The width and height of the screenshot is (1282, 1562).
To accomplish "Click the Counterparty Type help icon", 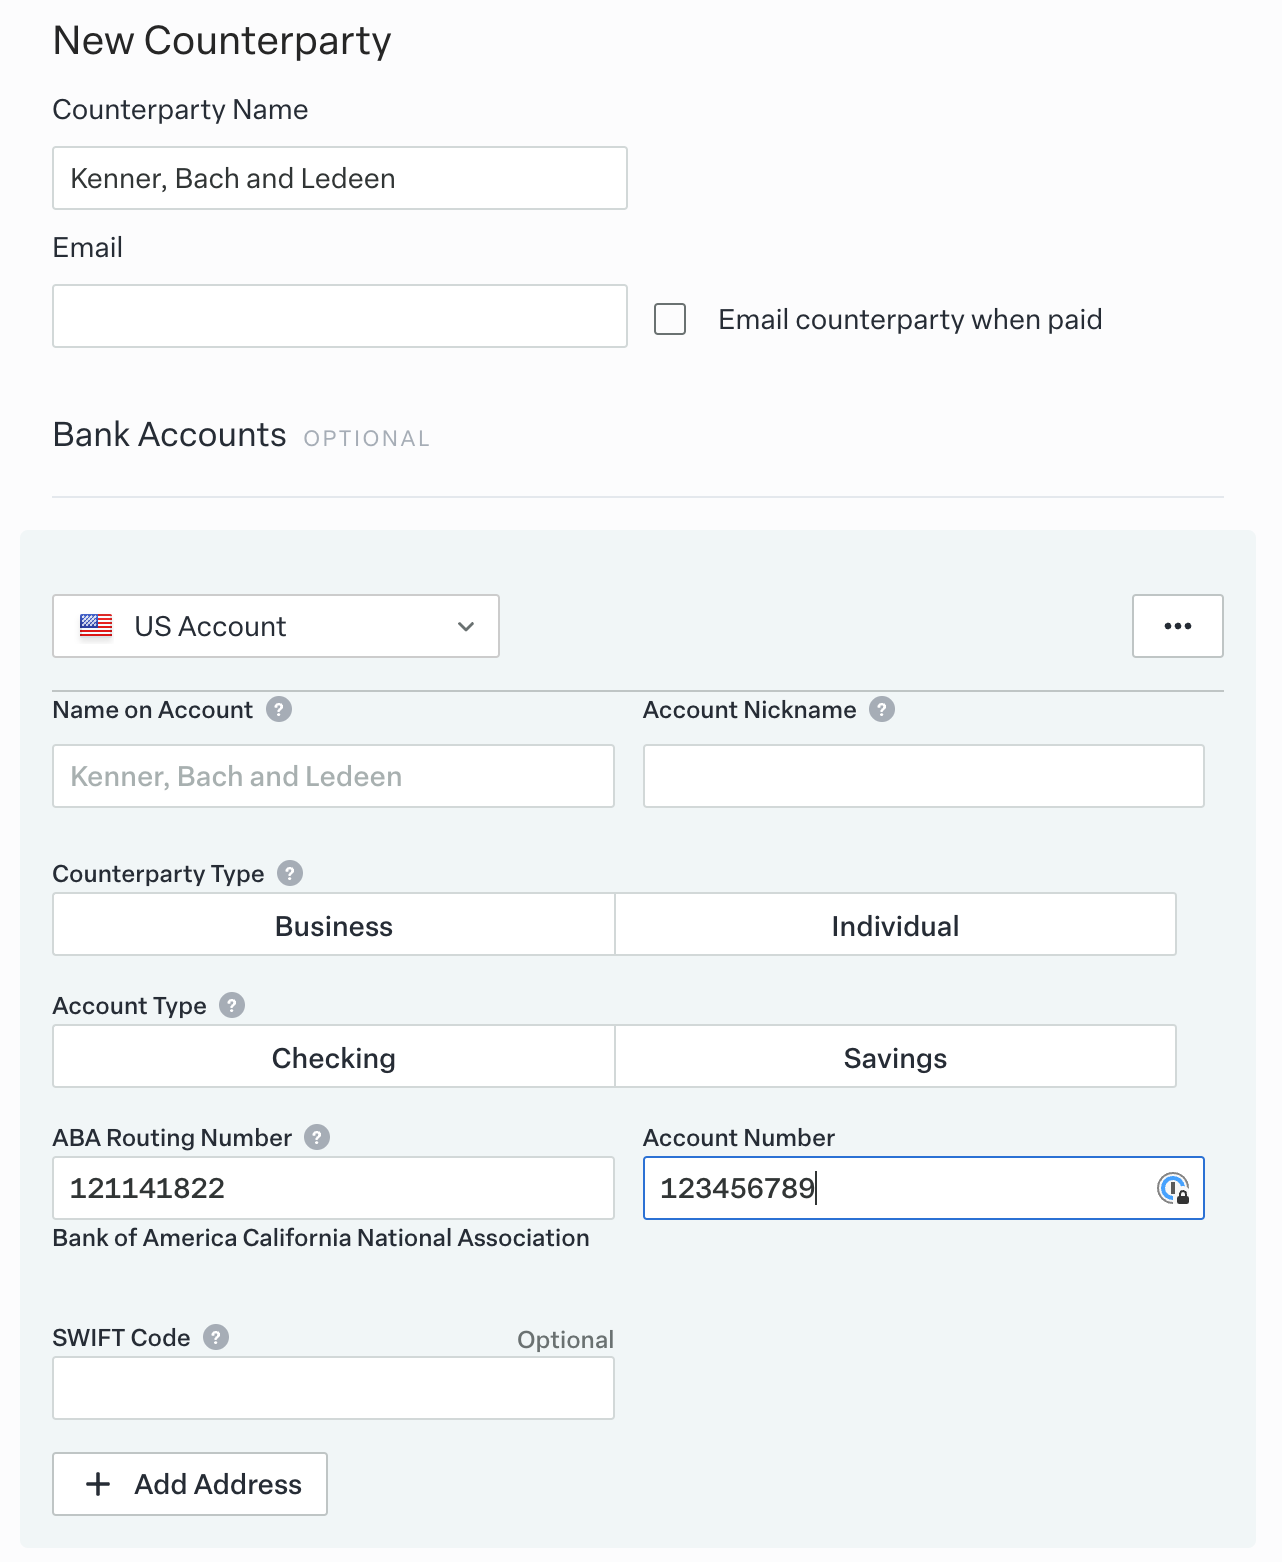I will (x=290, y=874).
